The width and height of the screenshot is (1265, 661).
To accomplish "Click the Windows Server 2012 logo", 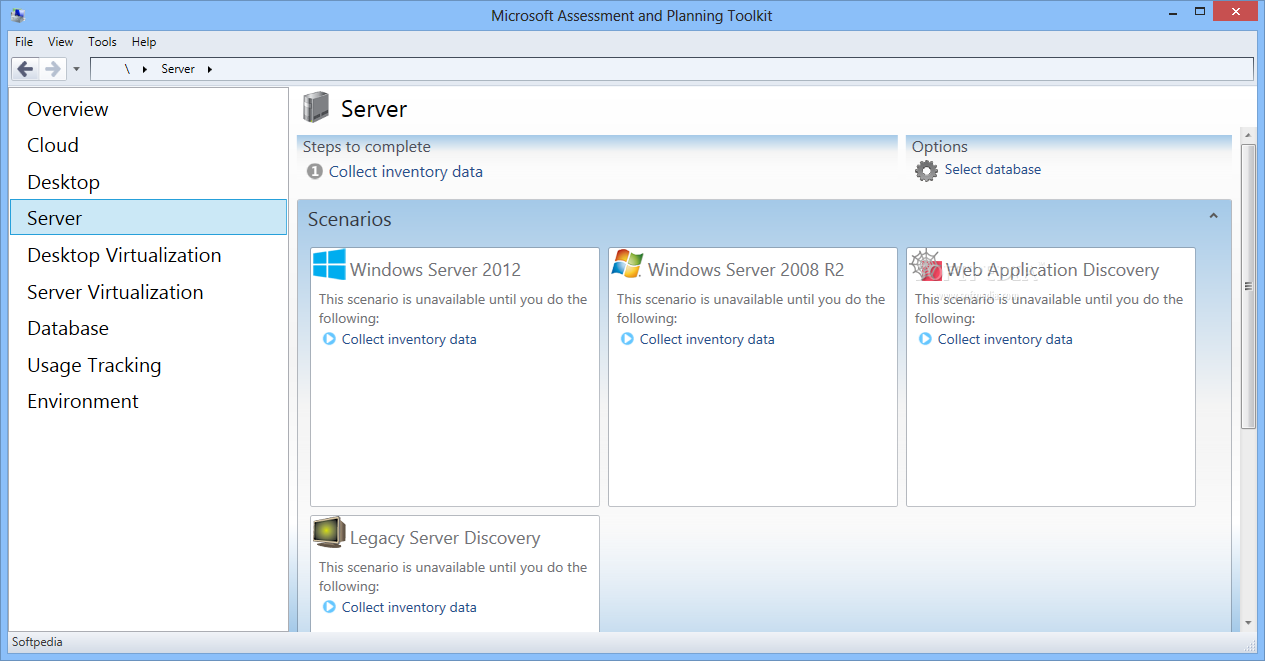I will (329, 264).
